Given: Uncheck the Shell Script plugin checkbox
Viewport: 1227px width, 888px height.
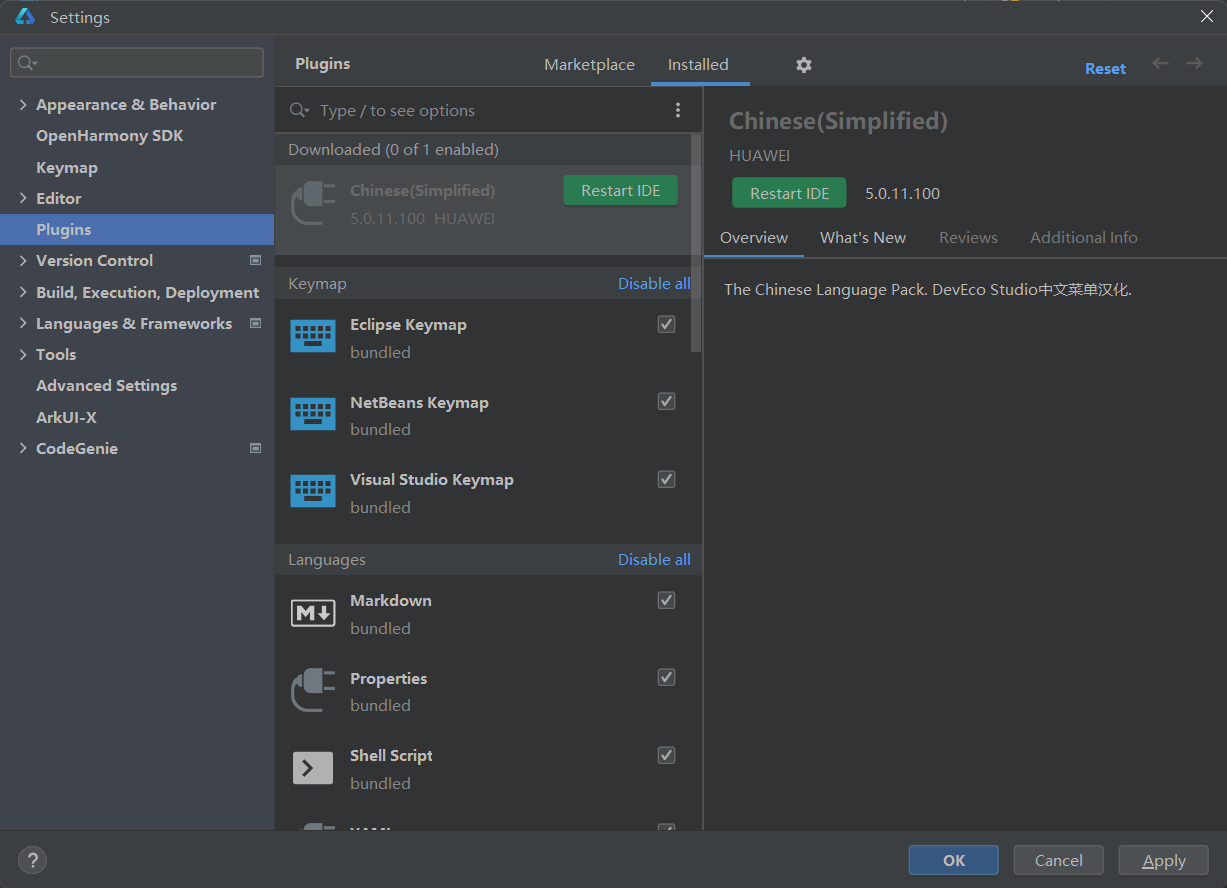Looking at the screenshot, I should tap(666, 755).
